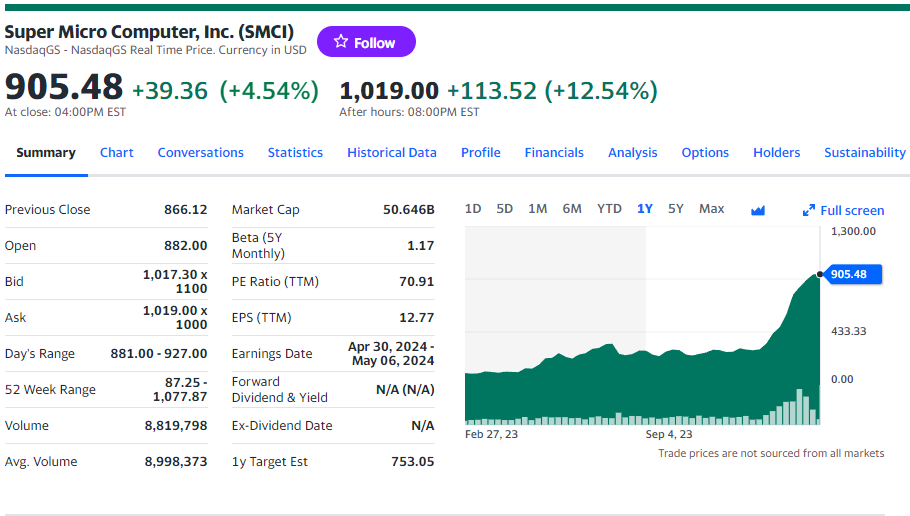Click the 905.48 price label on chart

(x=853, y=275)
